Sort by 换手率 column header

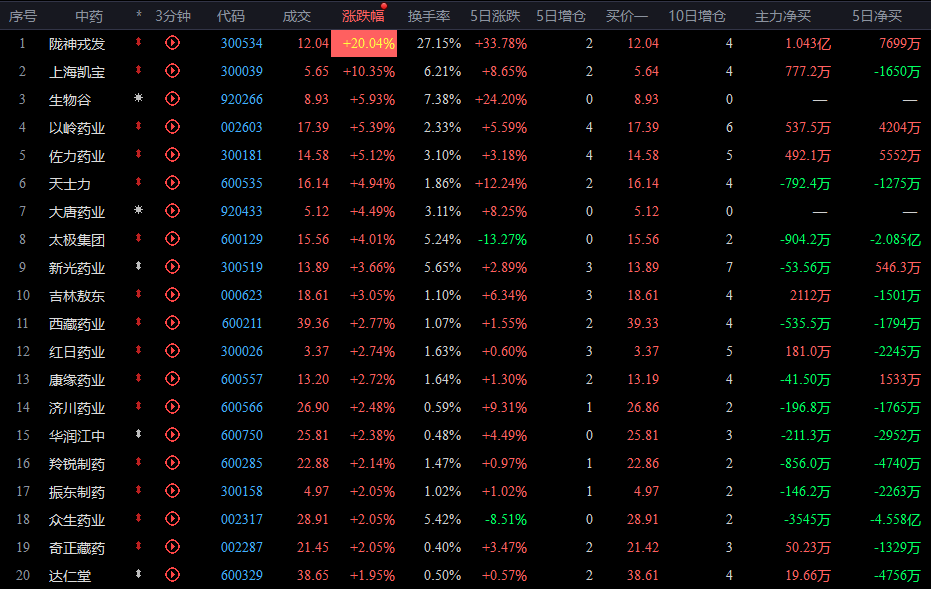[429, 16]
